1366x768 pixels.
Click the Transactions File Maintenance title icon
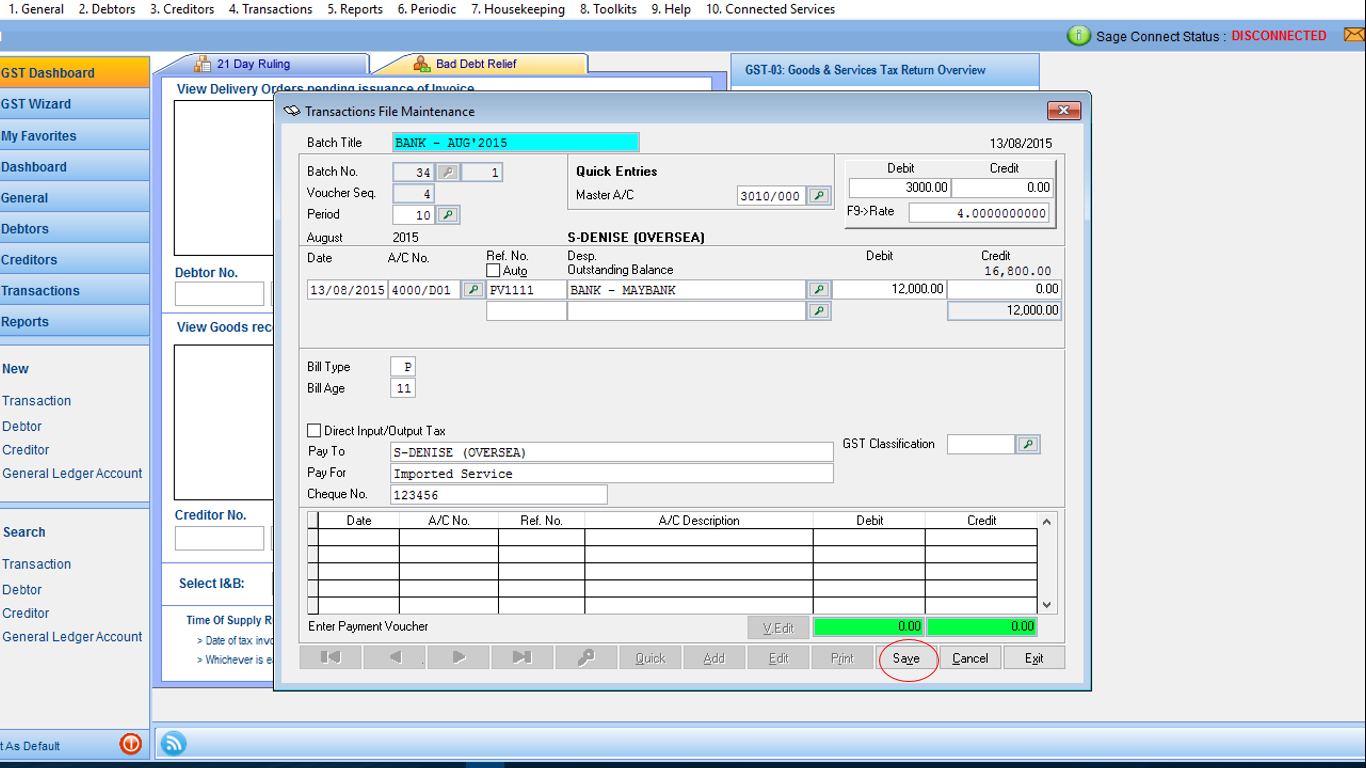point(292,111)
